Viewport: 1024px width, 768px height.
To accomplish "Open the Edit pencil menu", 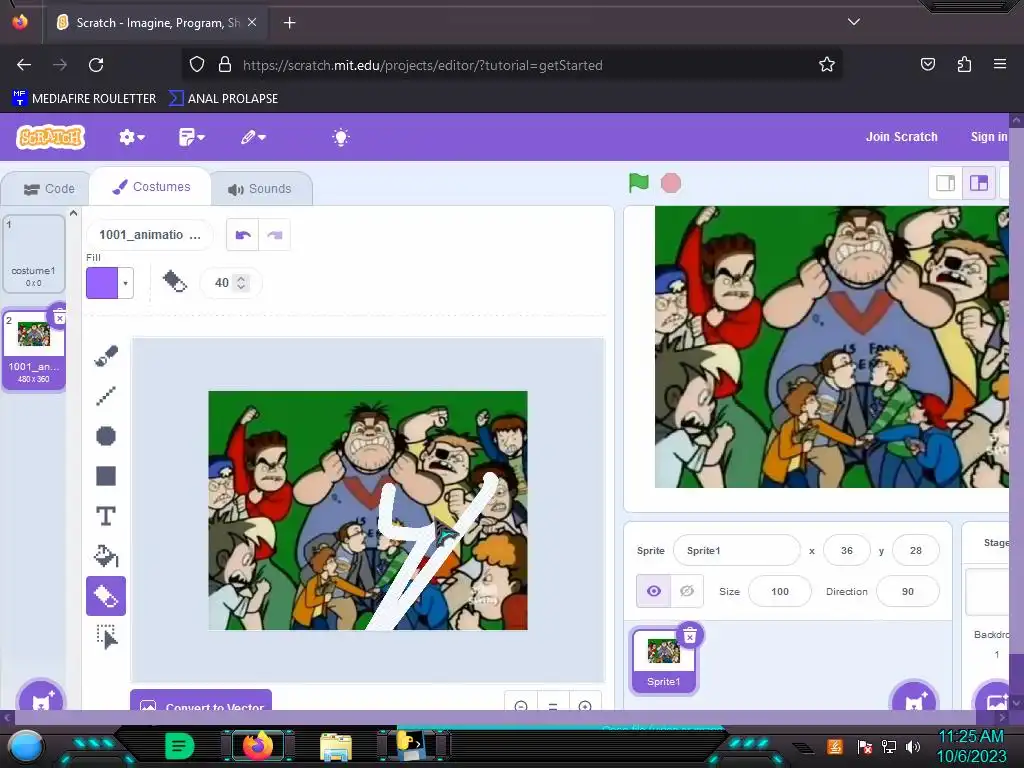I will click(x=253, y=137).
